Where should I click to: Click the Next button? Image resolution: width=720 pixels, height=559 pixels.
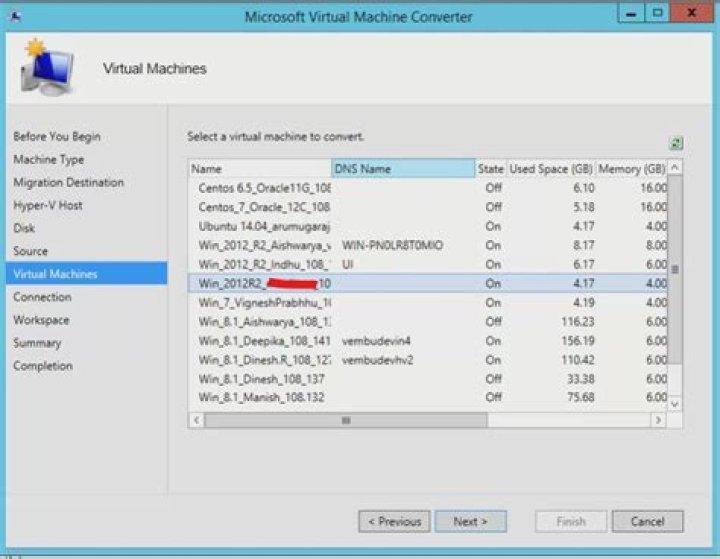(470, 521)
